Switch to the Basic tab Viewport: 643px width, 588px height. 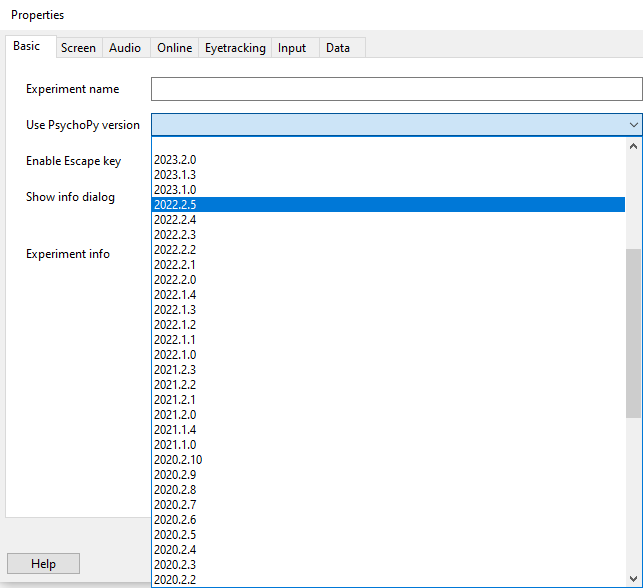tap(31, 46)
